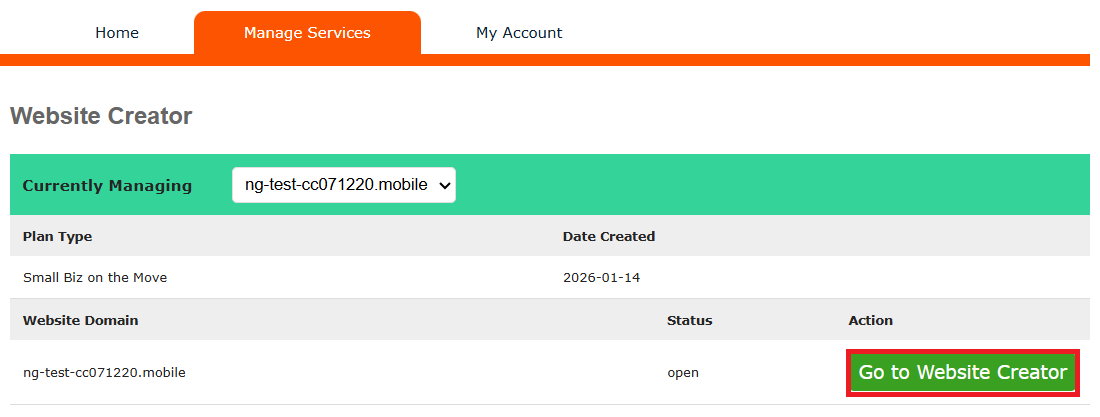
Task: Click the Currently Managing label
Action: tap(107, 186)
